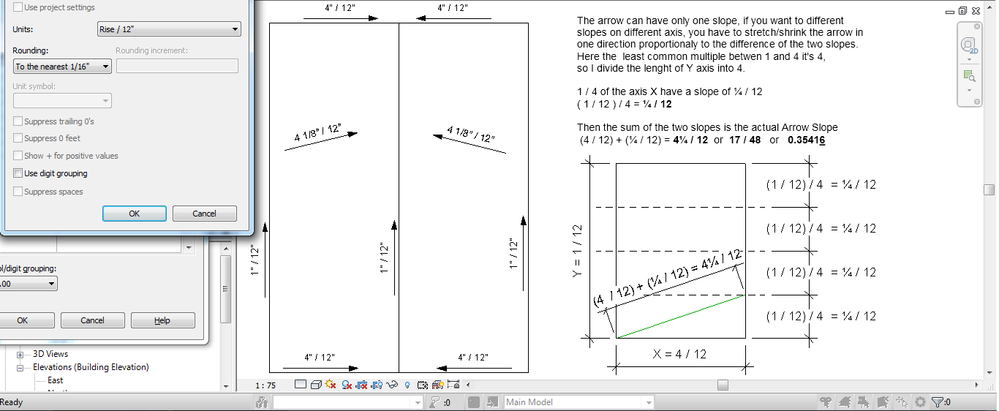
Task: Click the Detail Level icon in view bar
Action: [301, 384]
